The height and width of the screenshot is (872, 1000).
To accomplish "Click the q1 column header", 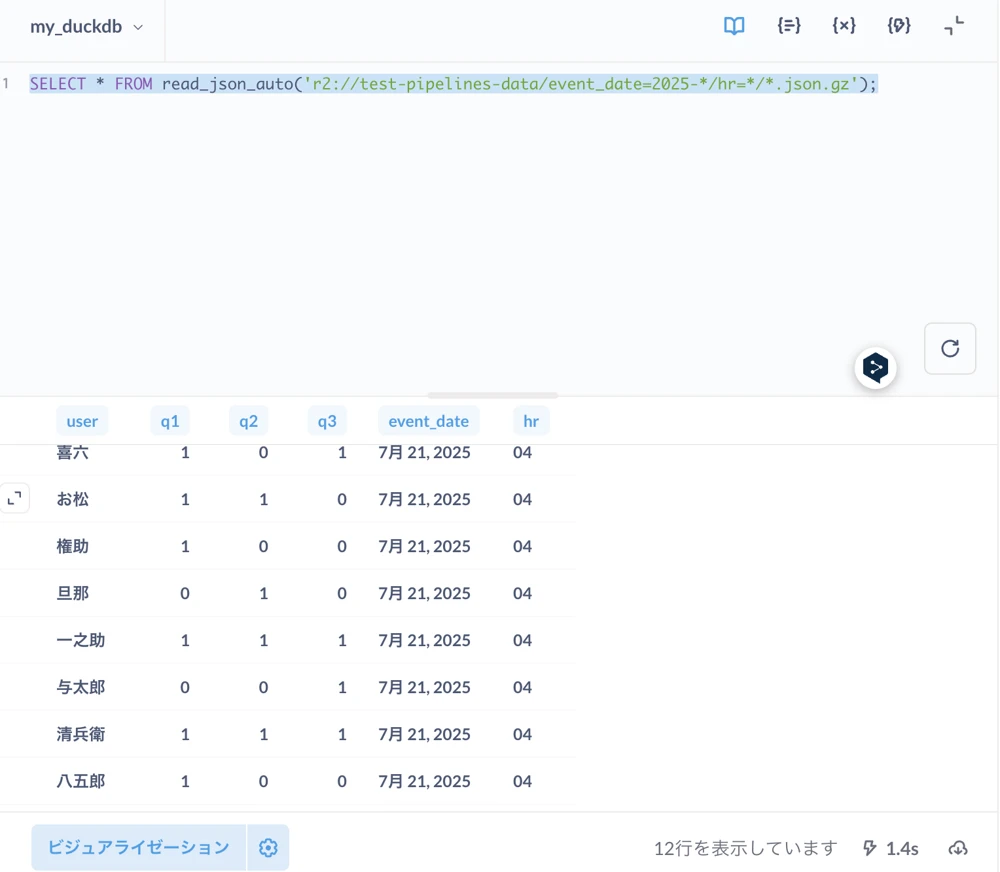I will pyautogui.click(x=170, y=421).
